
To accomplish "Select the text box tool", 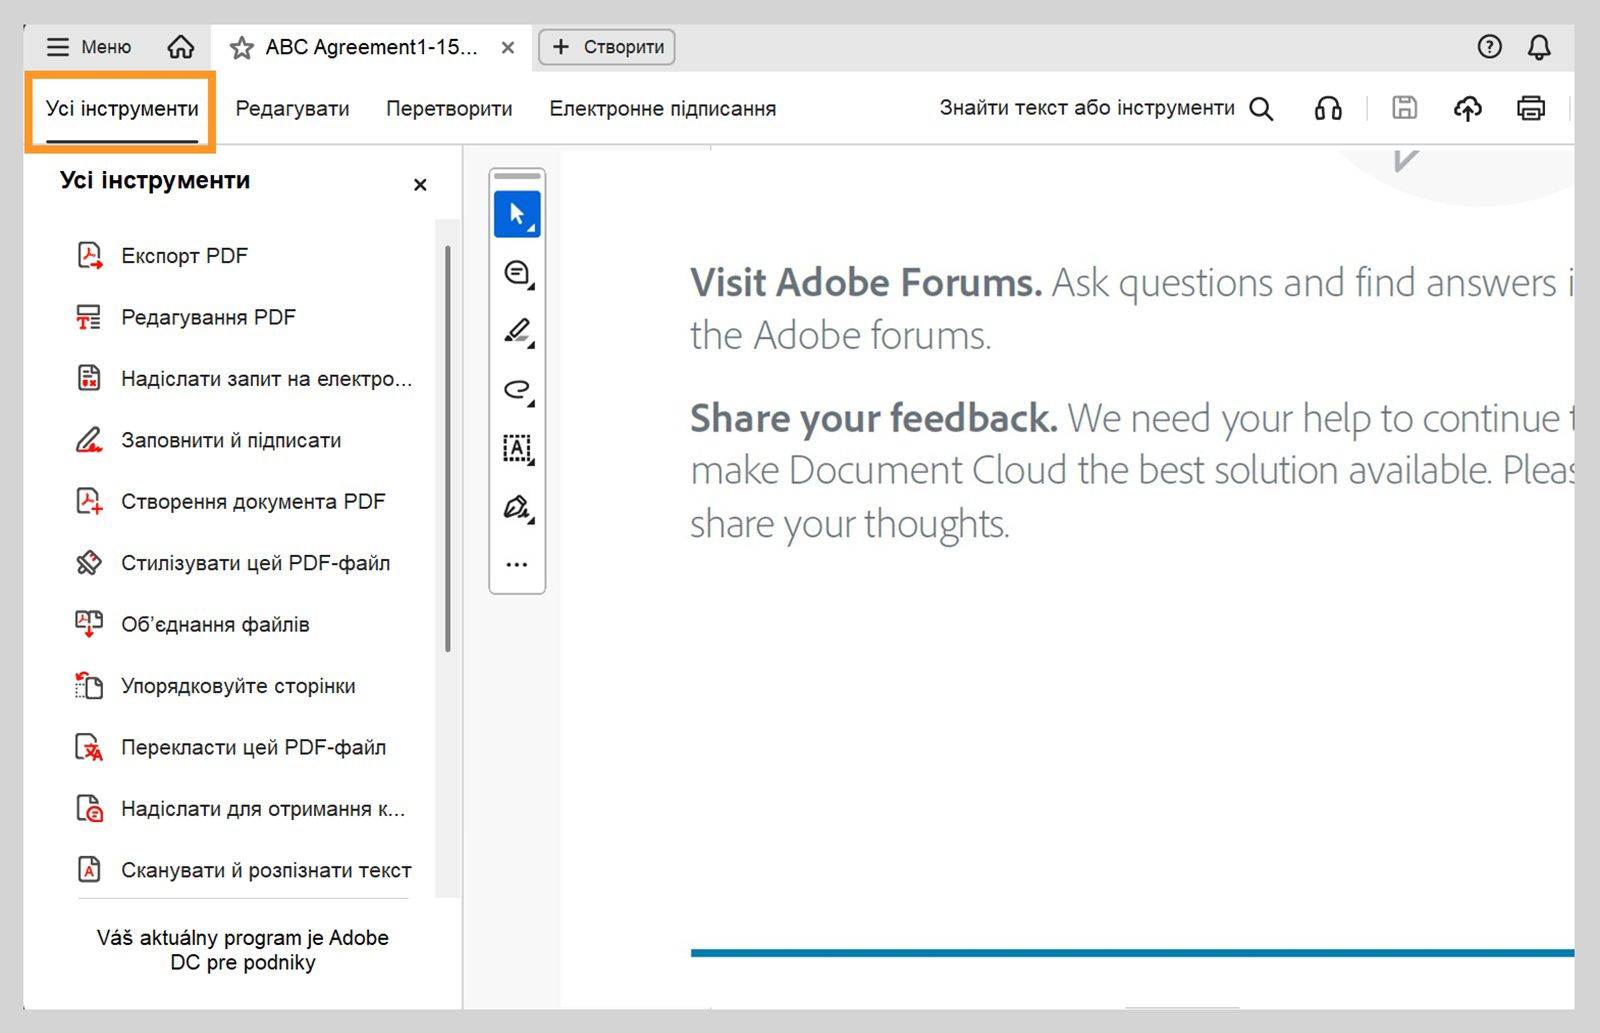I will coord(517,448).
